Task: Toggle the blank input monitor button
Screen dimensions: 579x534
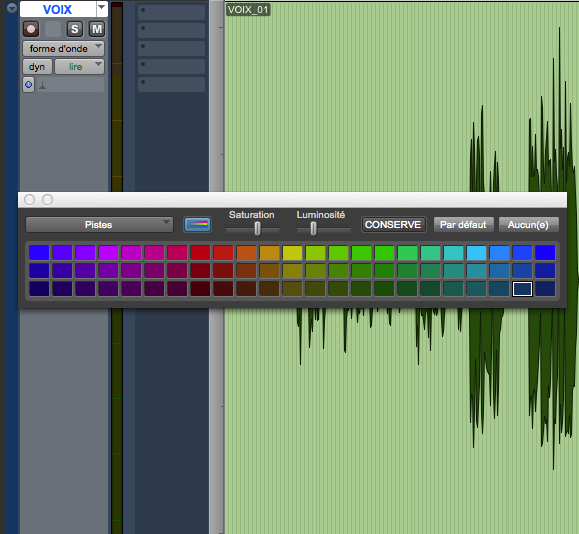Action: pyautogui.click(x=53, y=29)
